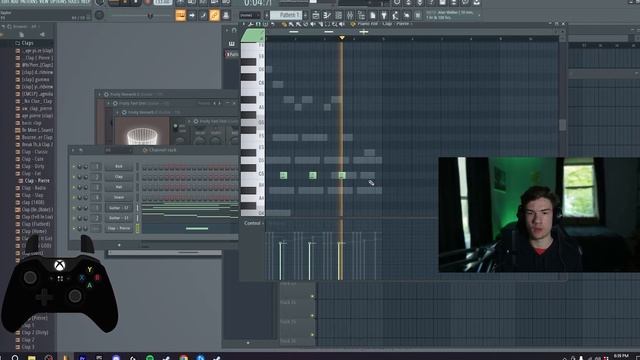Click the arrow step-edit toolbar icon
The height and width of the screenshot is (360, 640).
[x=192, y=15]
